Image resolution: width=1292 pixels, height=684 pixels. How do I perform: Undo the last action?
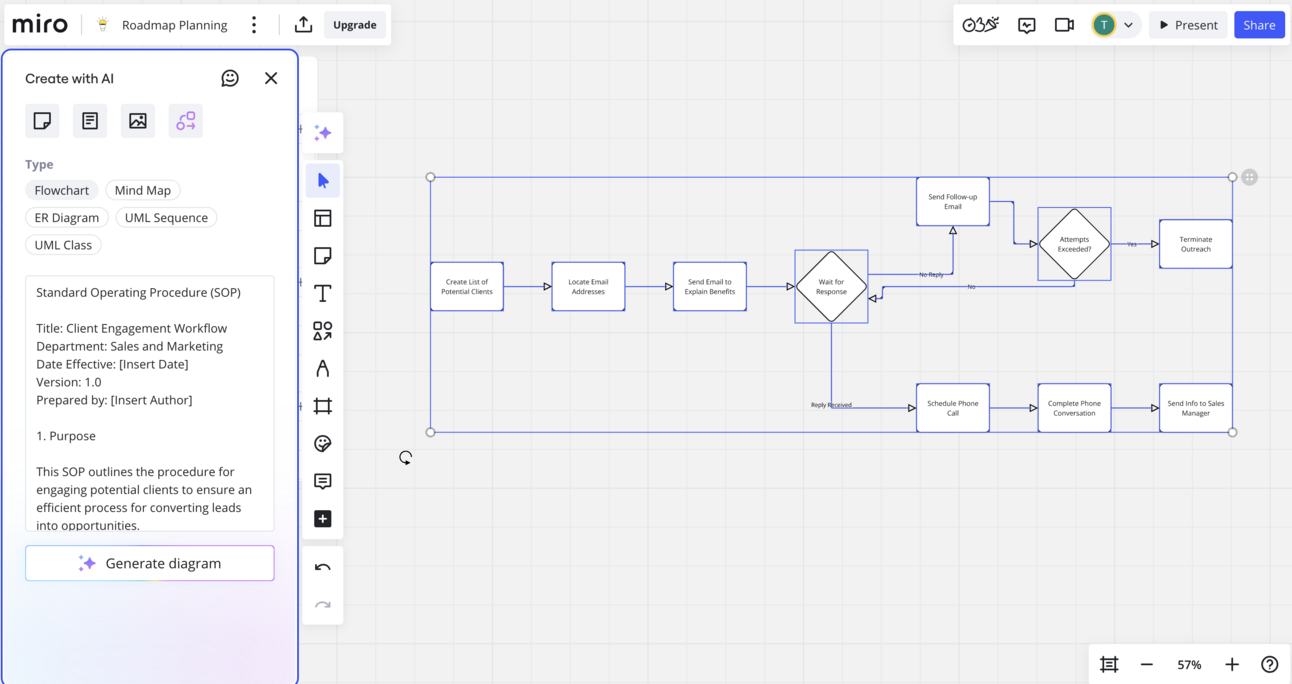322,566
